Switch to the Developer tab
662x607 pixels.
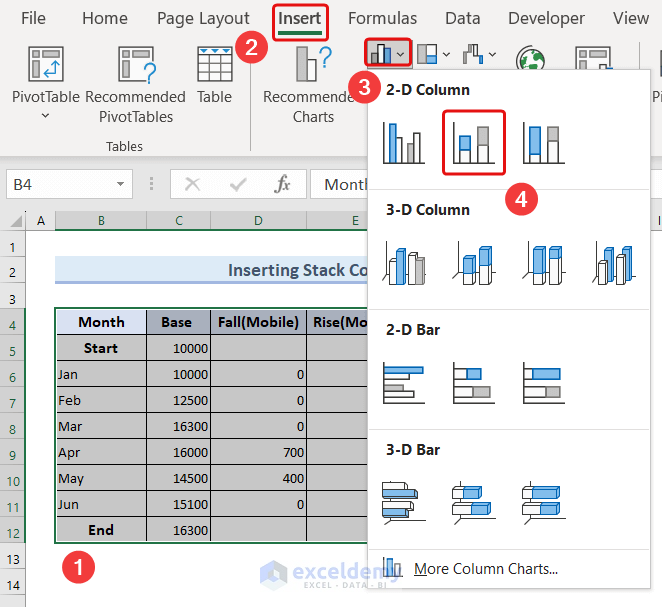tap(546, 19)
